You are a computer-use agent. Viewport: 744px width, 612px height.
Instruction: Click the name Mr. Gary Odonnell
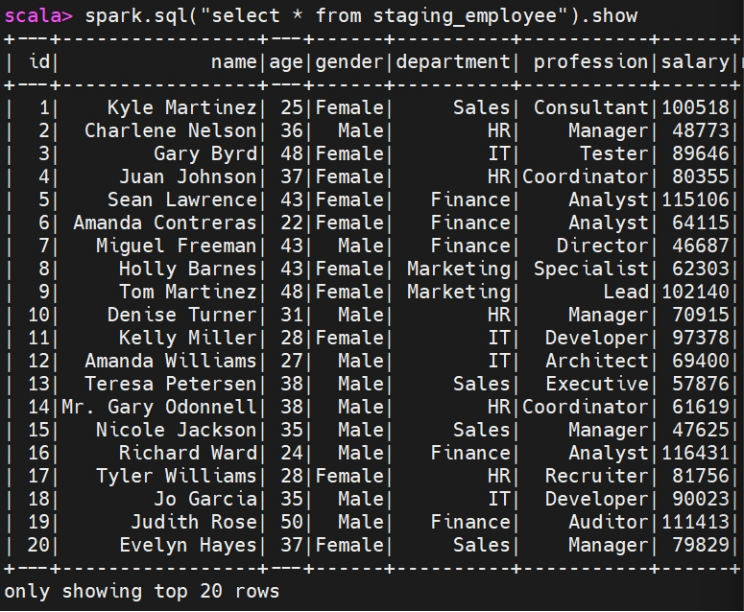pos(159,407)
